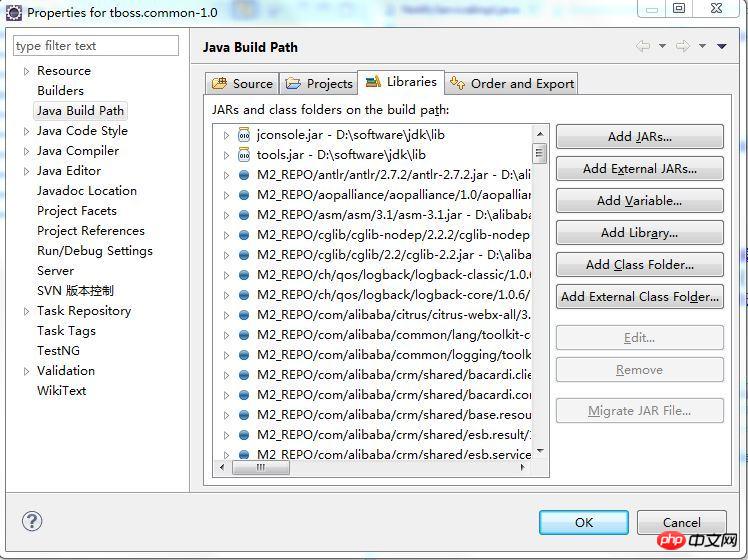The width and height of the screenshot is (748, 560).
Task: Click the back navigation arrow icon
Action: (643, 46)
